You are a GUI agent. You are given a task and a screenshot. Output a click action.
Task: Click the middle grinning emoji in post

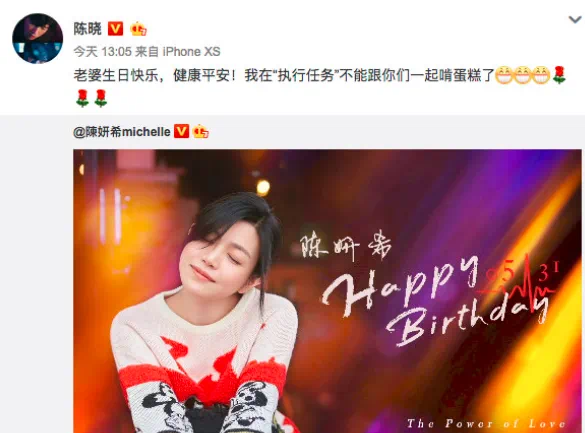point(522,75)
